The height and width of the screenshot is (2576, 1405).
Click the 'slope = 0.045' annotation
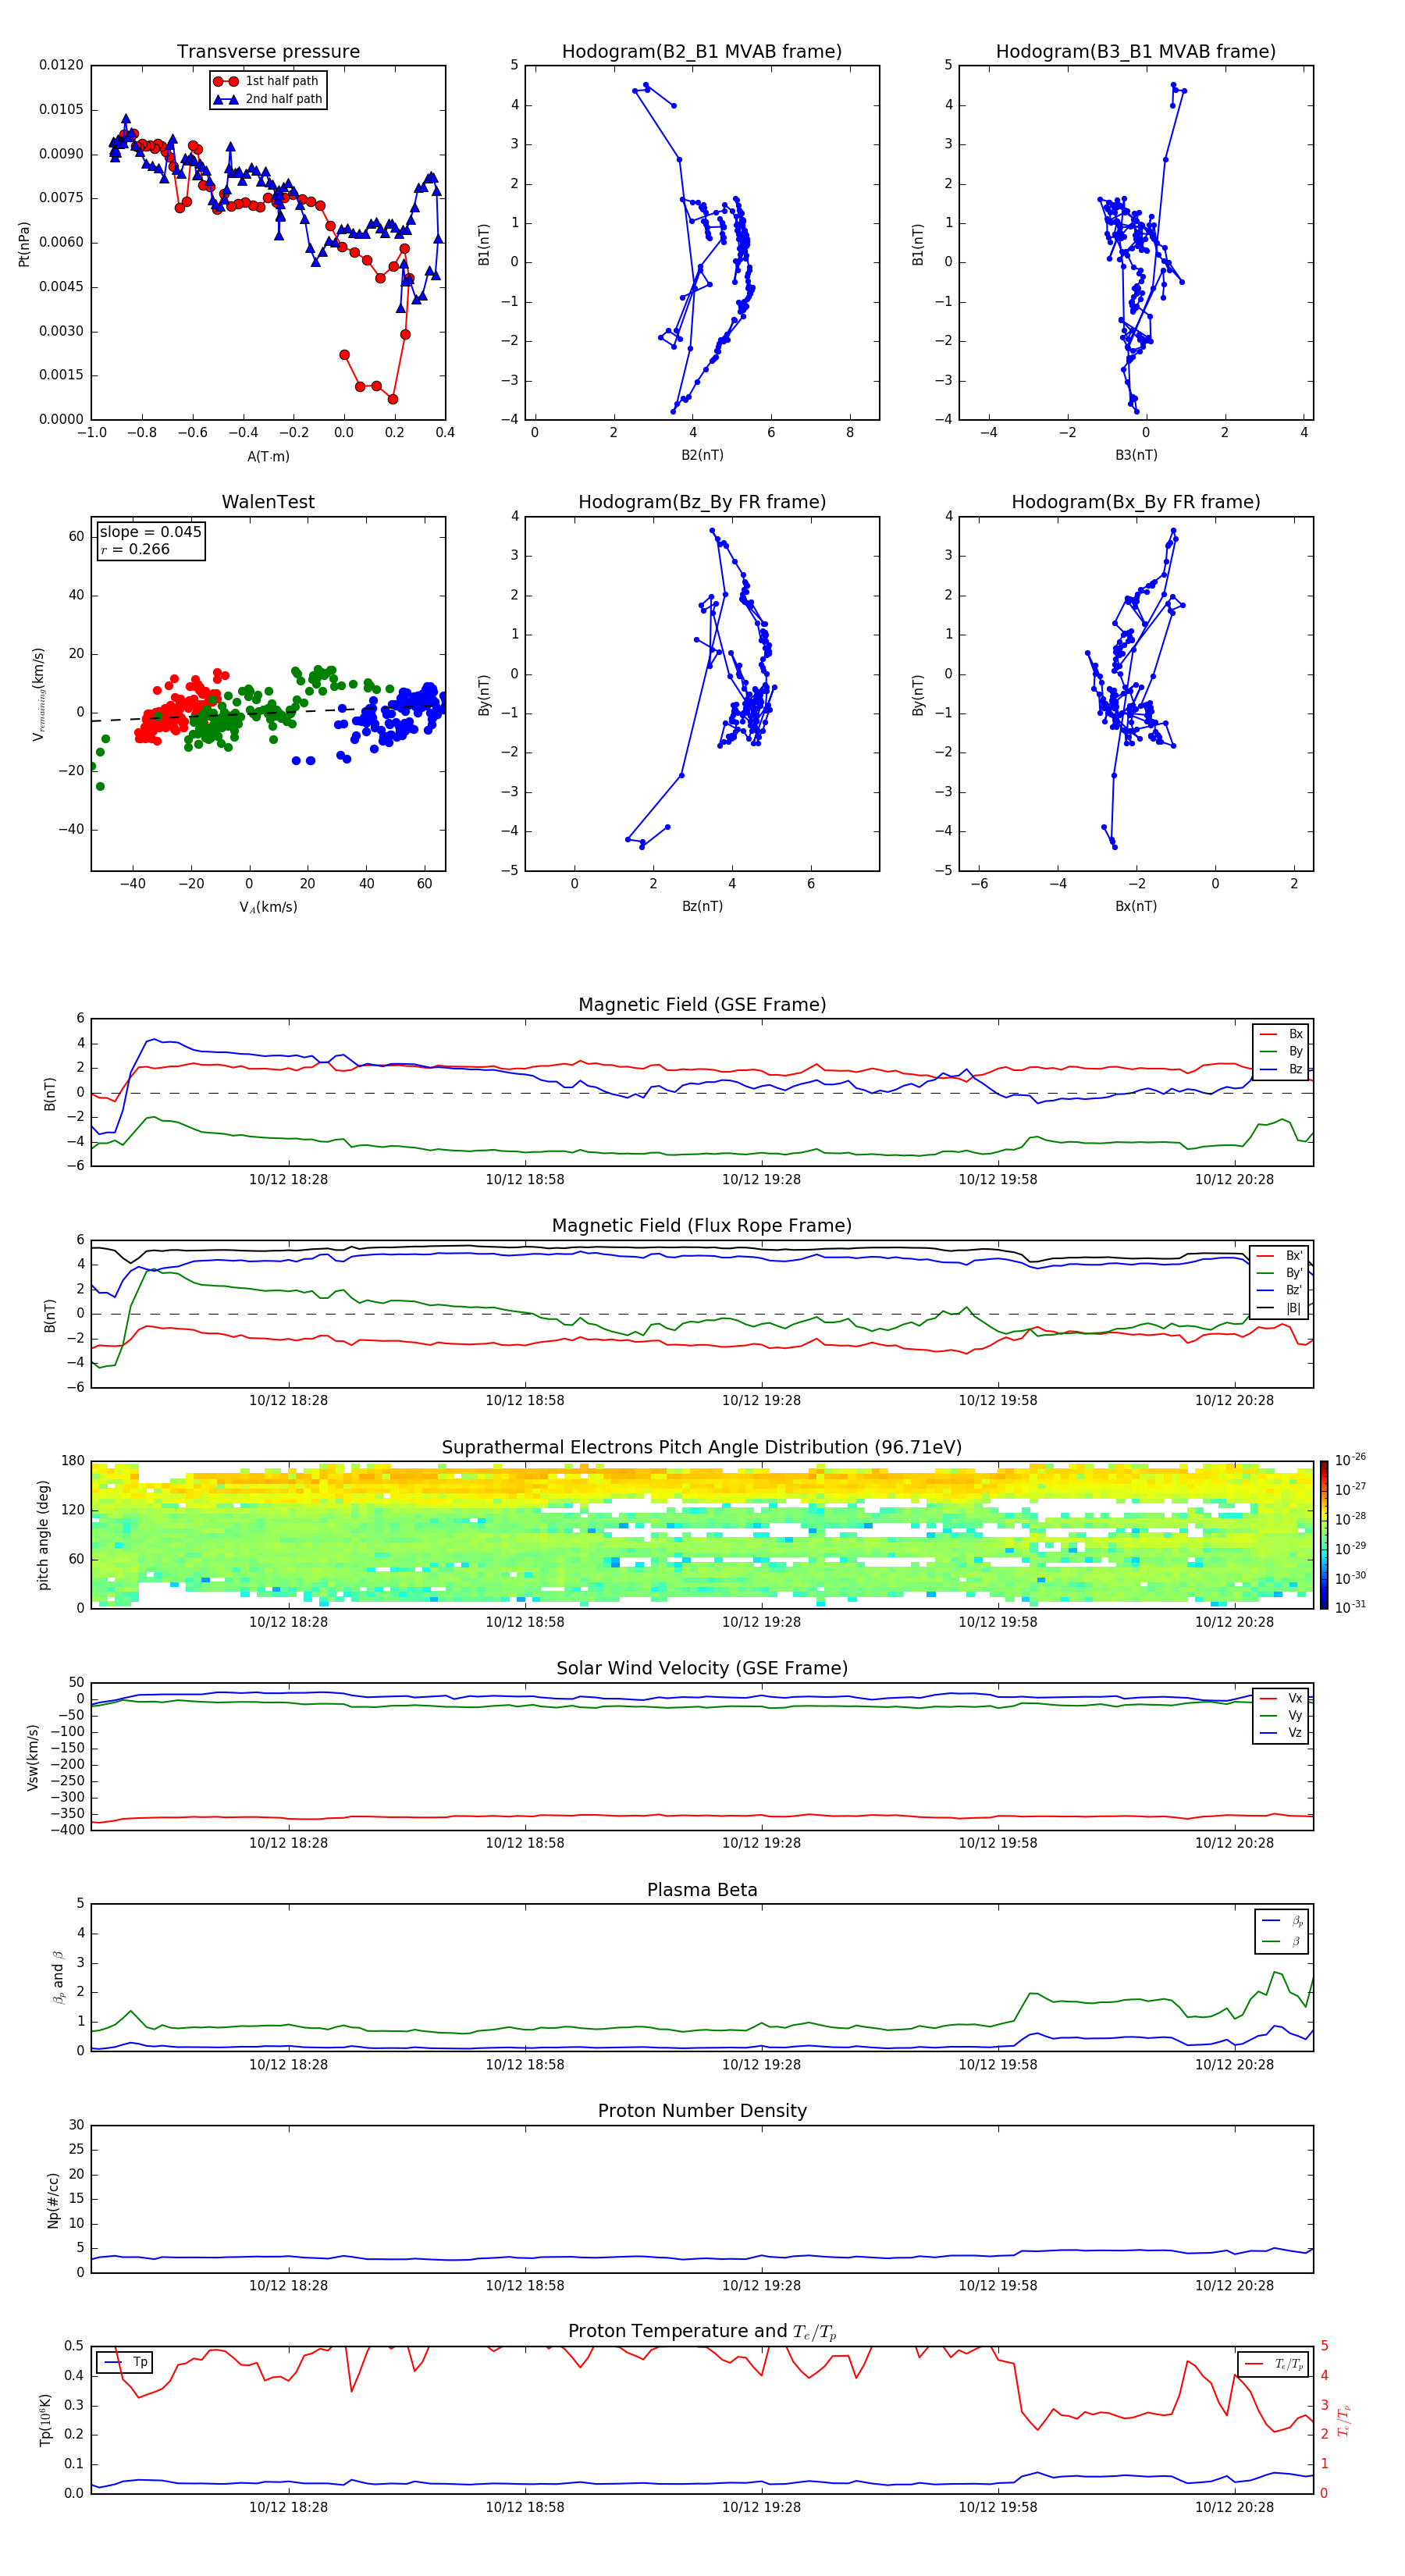(151, 532)
